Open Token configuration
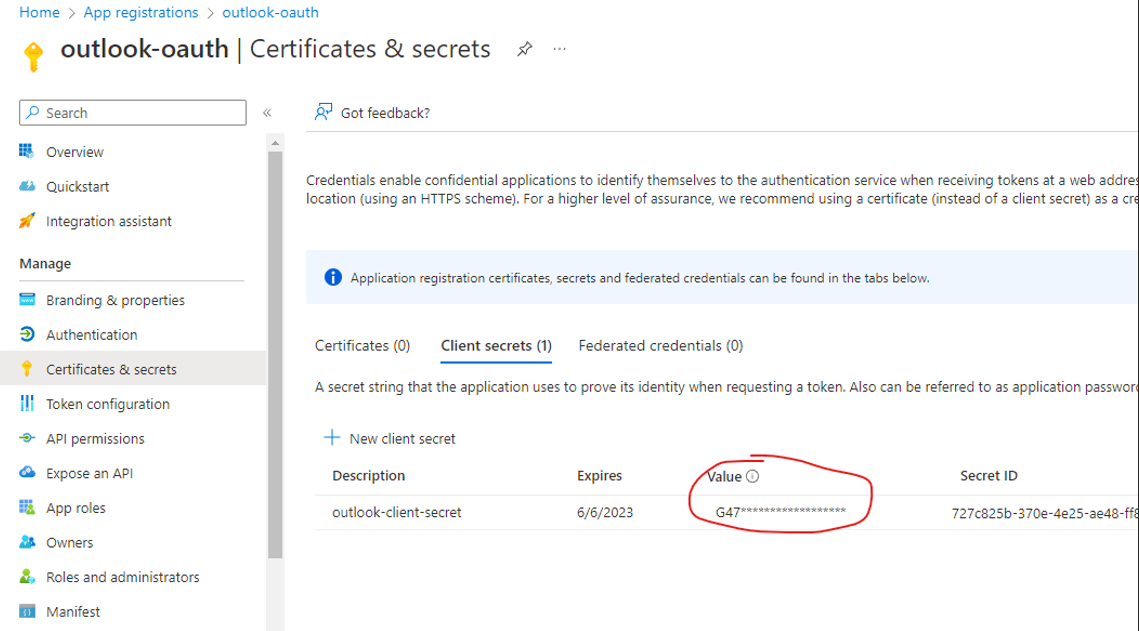This screenshot has height=631, width=1139. pos(108,404)
